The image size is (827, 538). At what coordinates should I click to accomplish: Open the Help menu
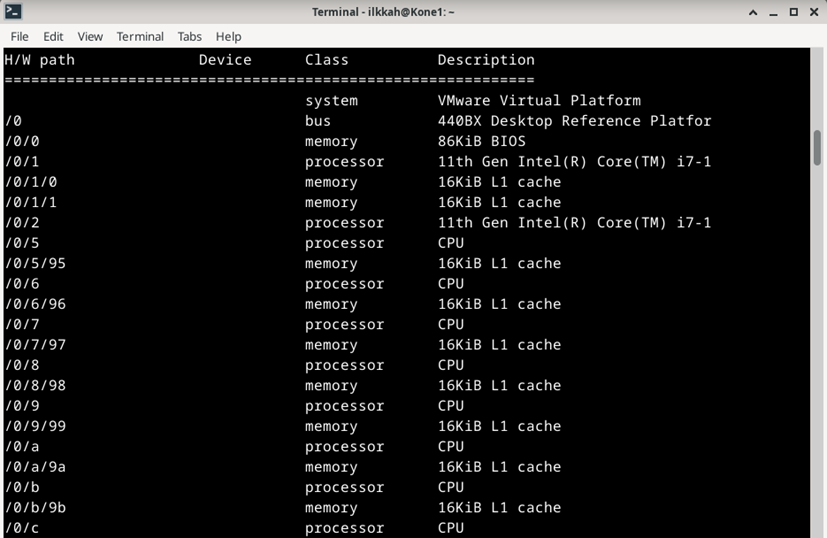(228, 36)
